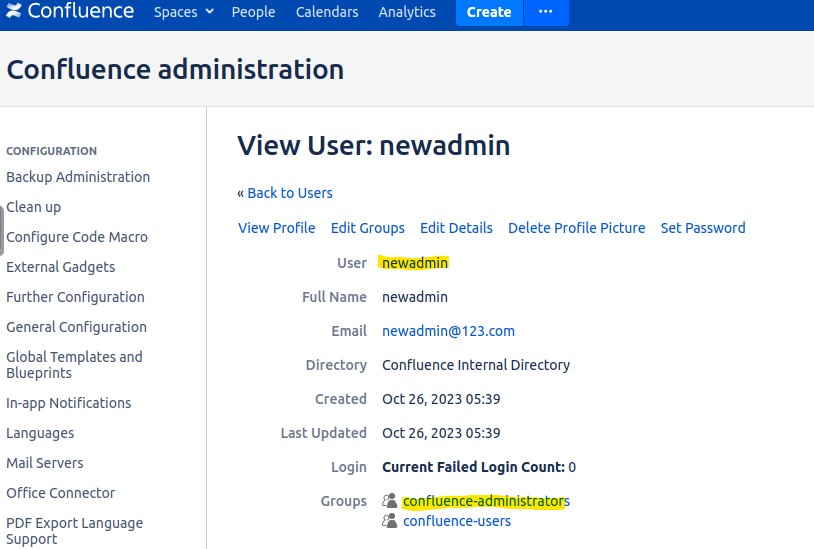Click the group icon beside confluence-administrators
Image resolution: width=814 pixels, height=549 pixels.
tap(389, 501)
